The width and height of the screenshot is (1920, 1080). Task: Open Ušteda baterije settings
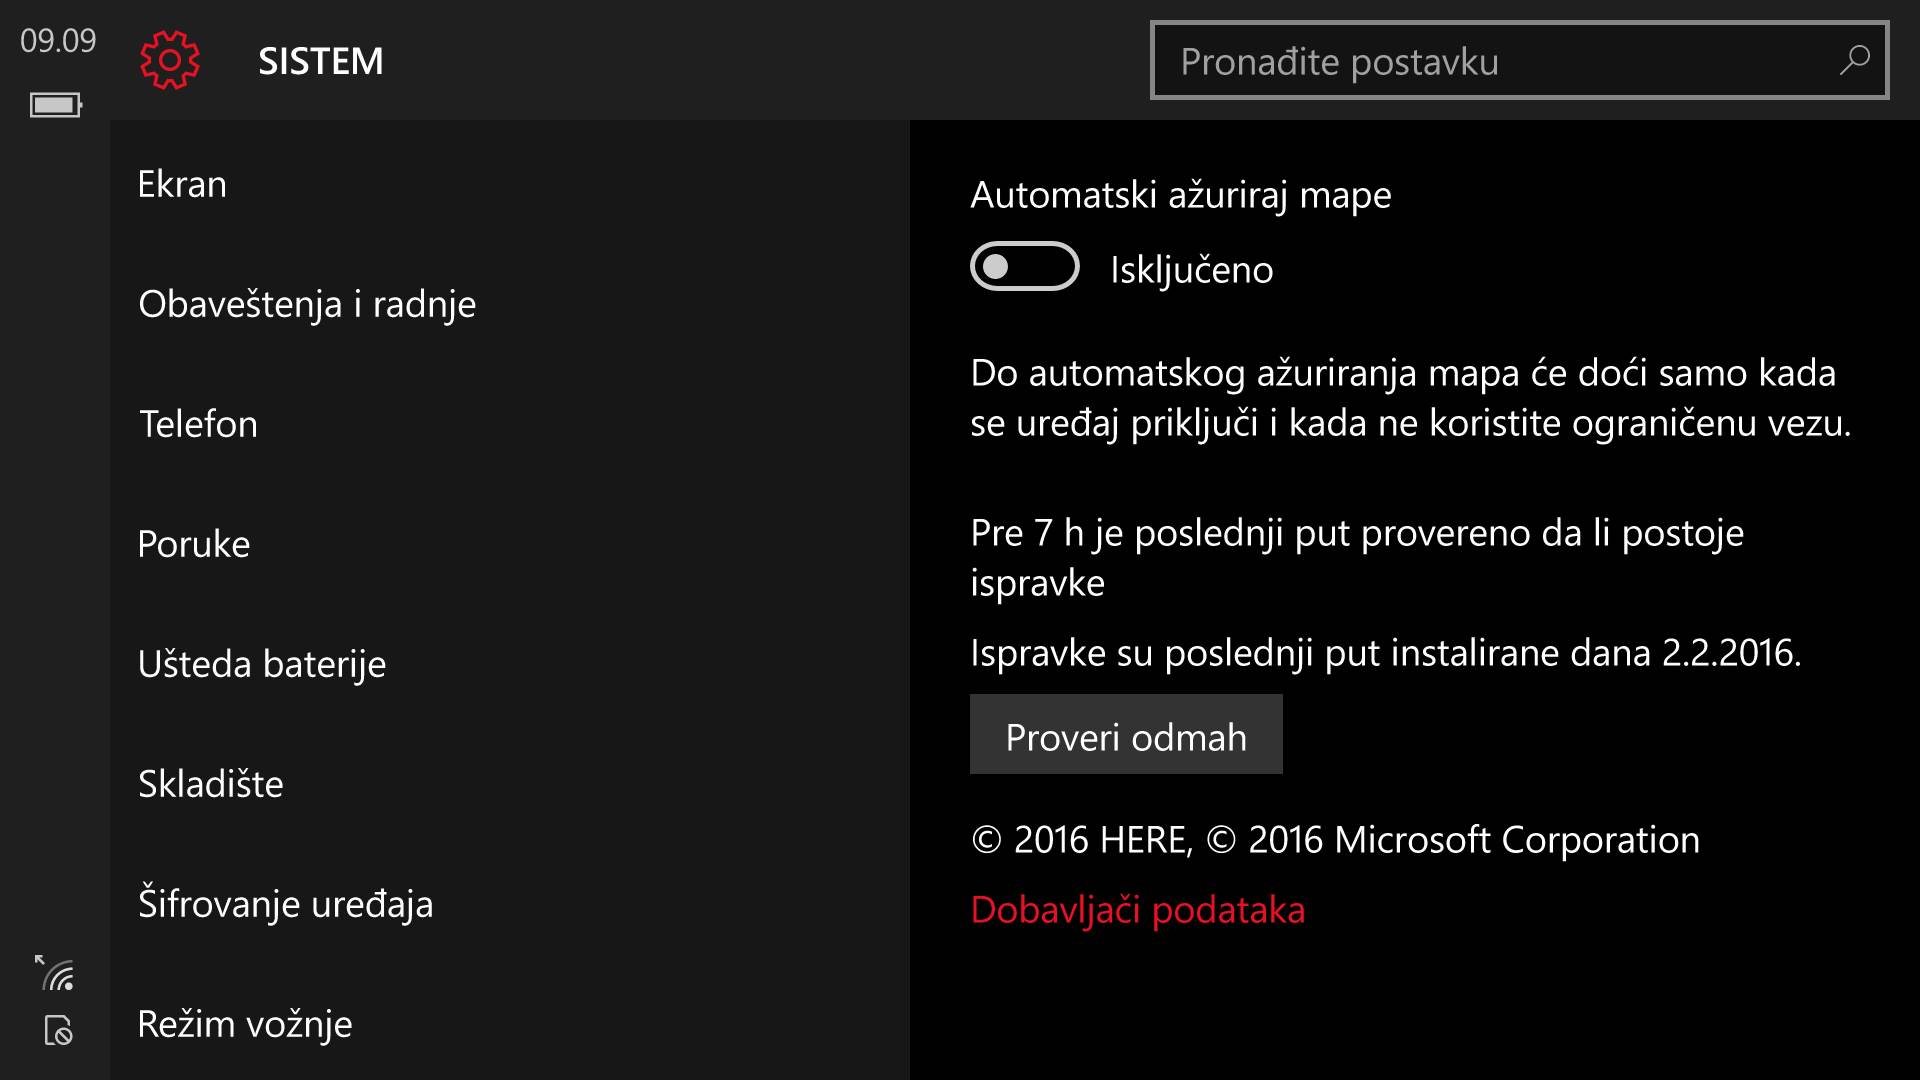(x=262, y=663)
